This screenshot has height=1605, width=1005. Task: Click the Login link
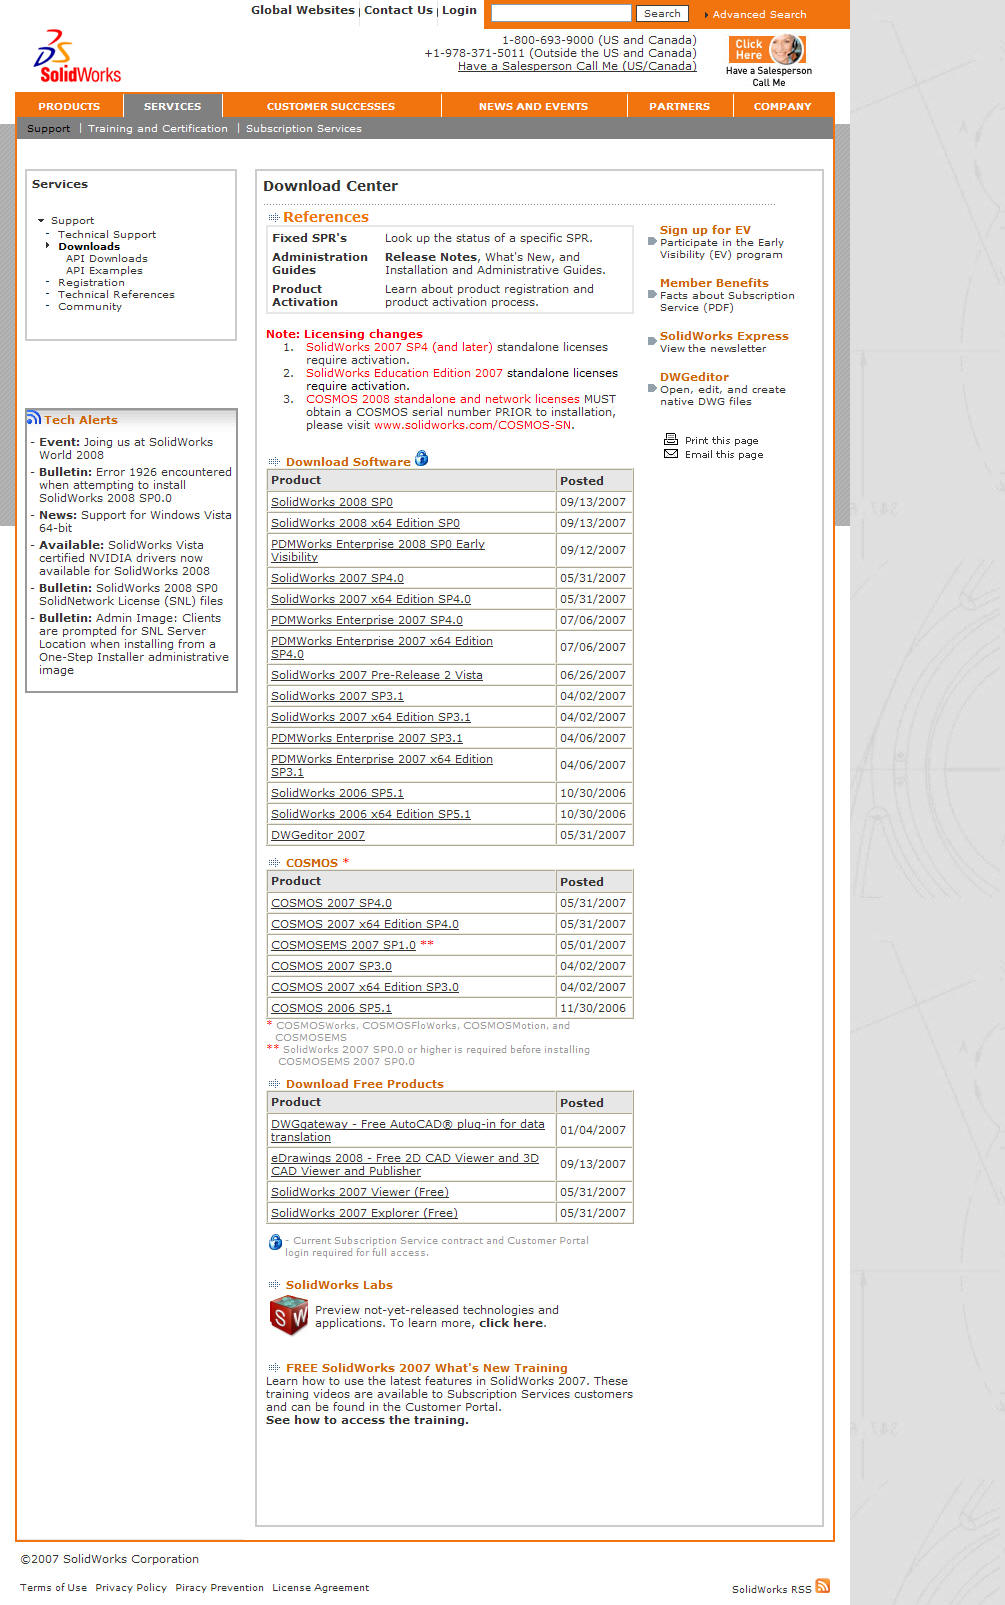459,10
